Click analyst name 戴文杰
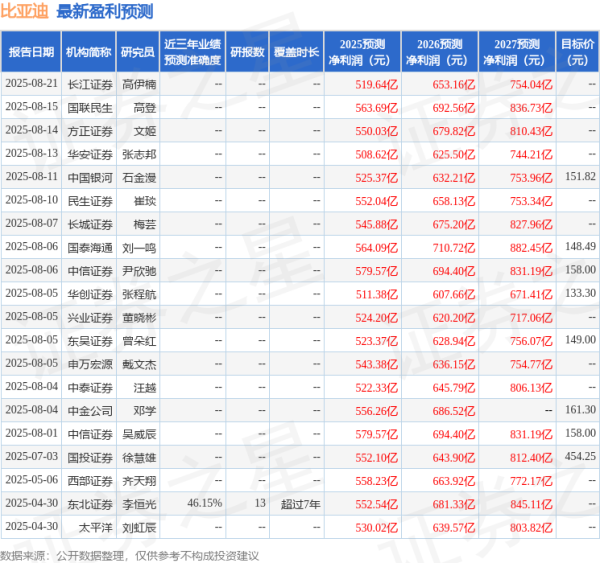The height and width of the screenshot is (563, 600). [x=139, y=364]
